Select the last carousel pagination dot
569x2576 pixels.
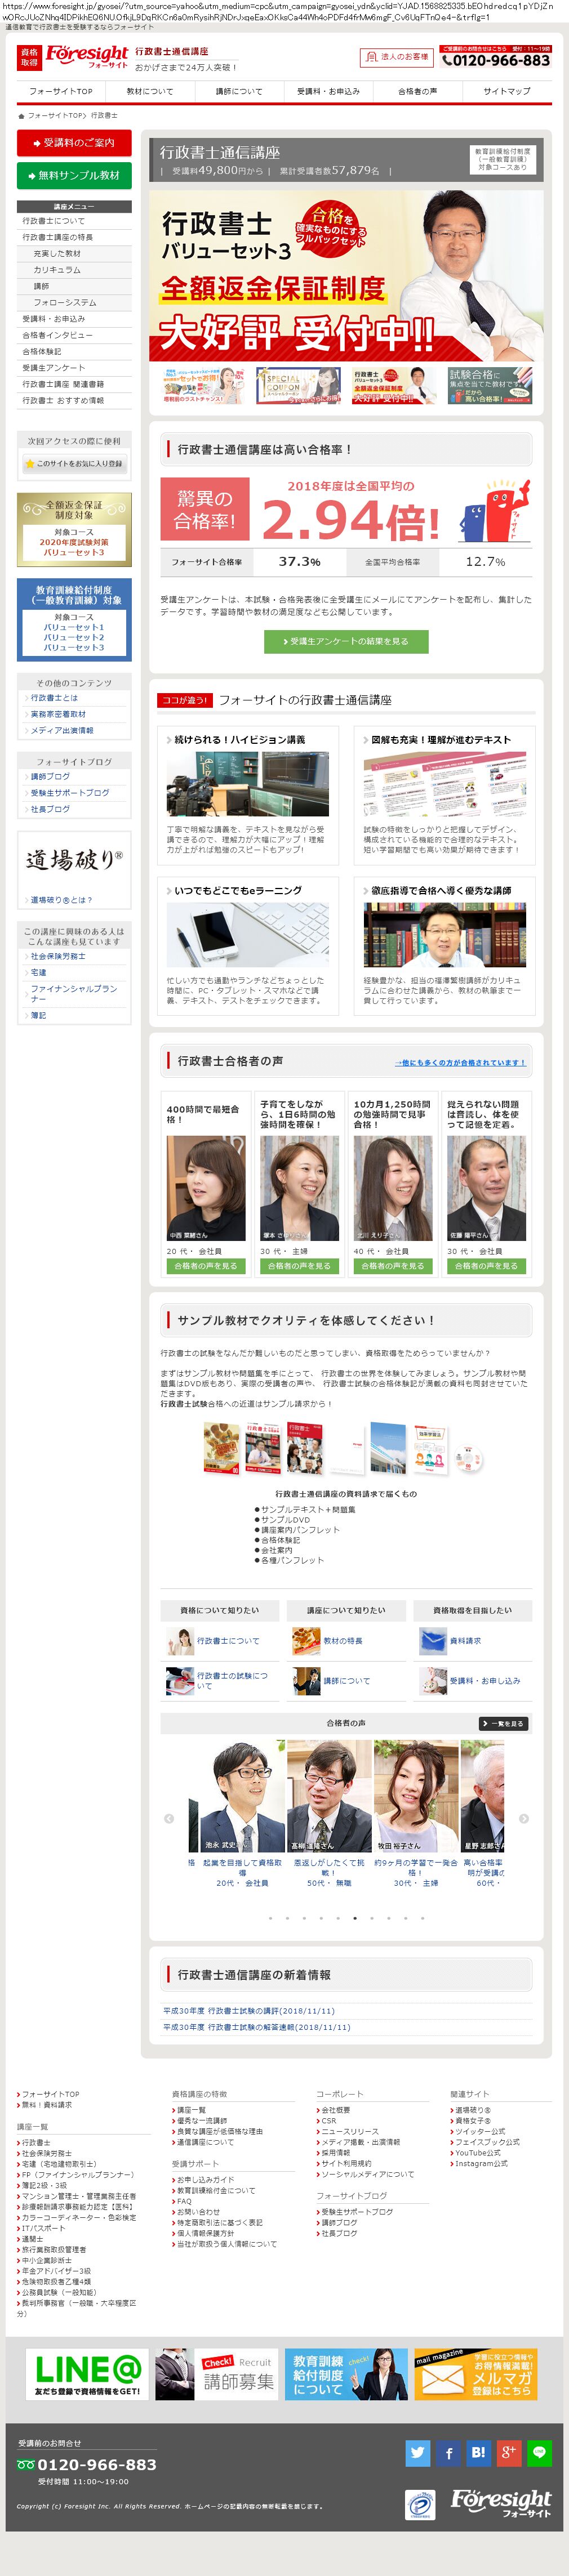pyautogui.click(x=422, y=1918)
